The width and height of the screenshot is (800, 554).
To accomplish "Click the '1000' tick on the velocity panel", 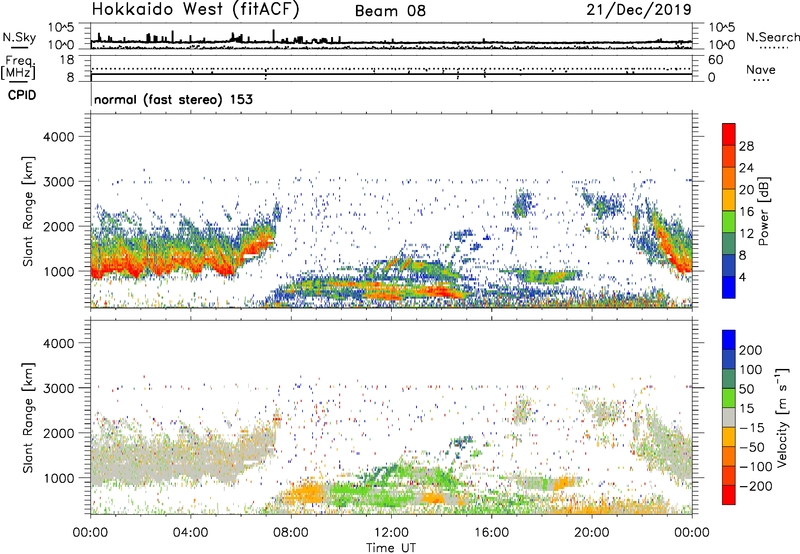I will coord(58,478).
